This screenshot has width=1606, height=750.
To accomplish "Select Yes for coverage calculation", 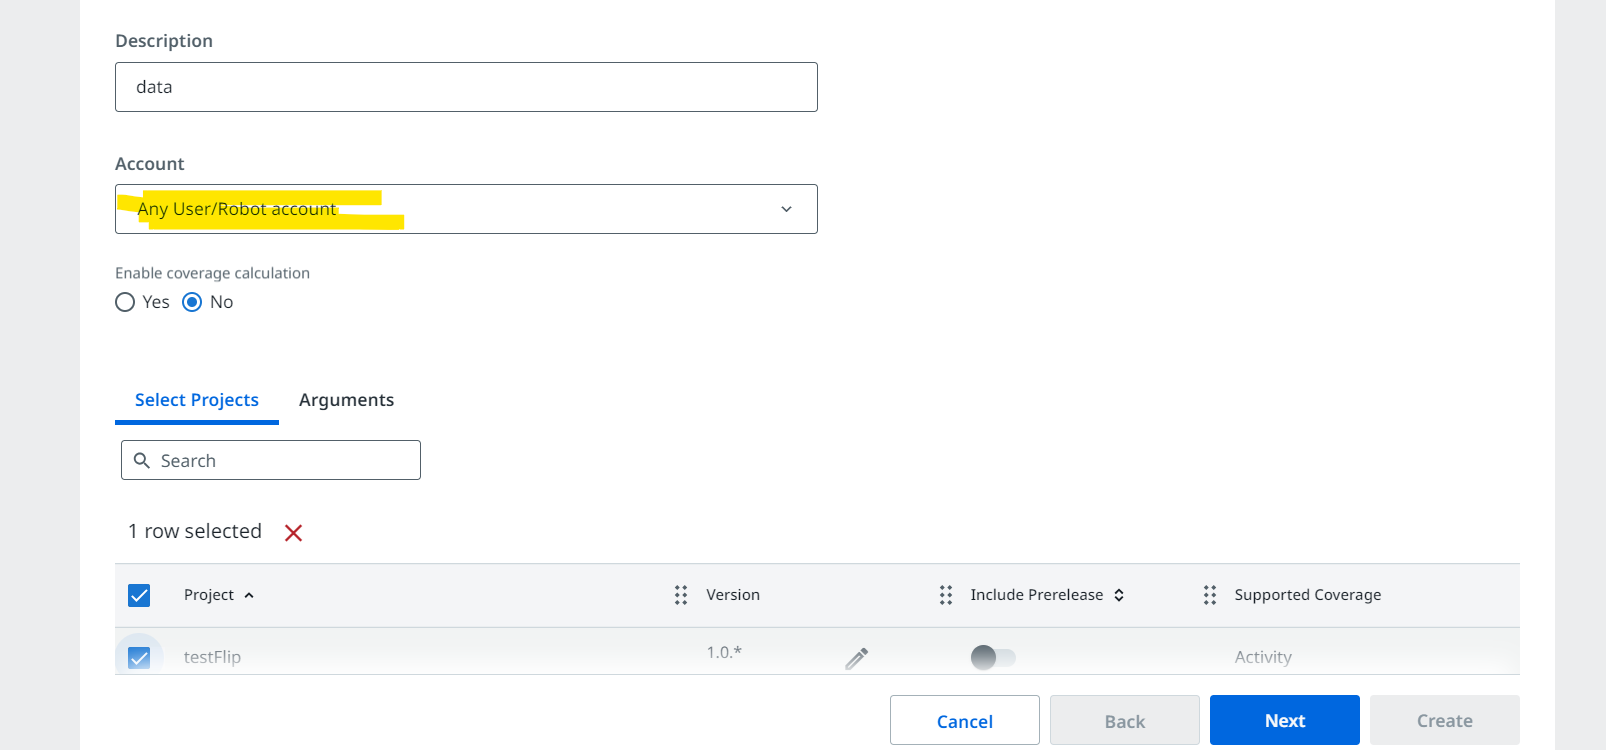I will click(x=125, y=302).
